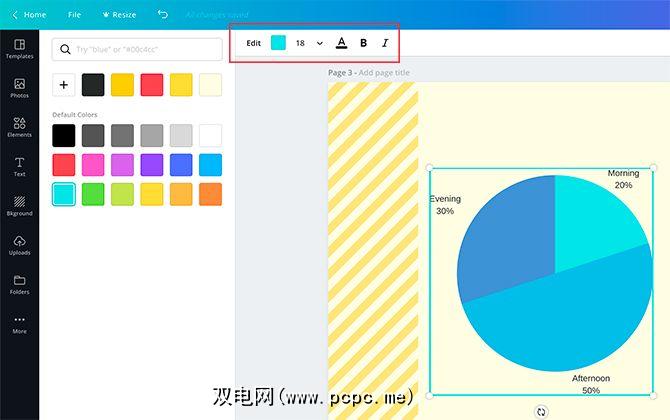670x420 pixels.
Task: Open the Bkground panel in sidebar
Action: [19, 206]
